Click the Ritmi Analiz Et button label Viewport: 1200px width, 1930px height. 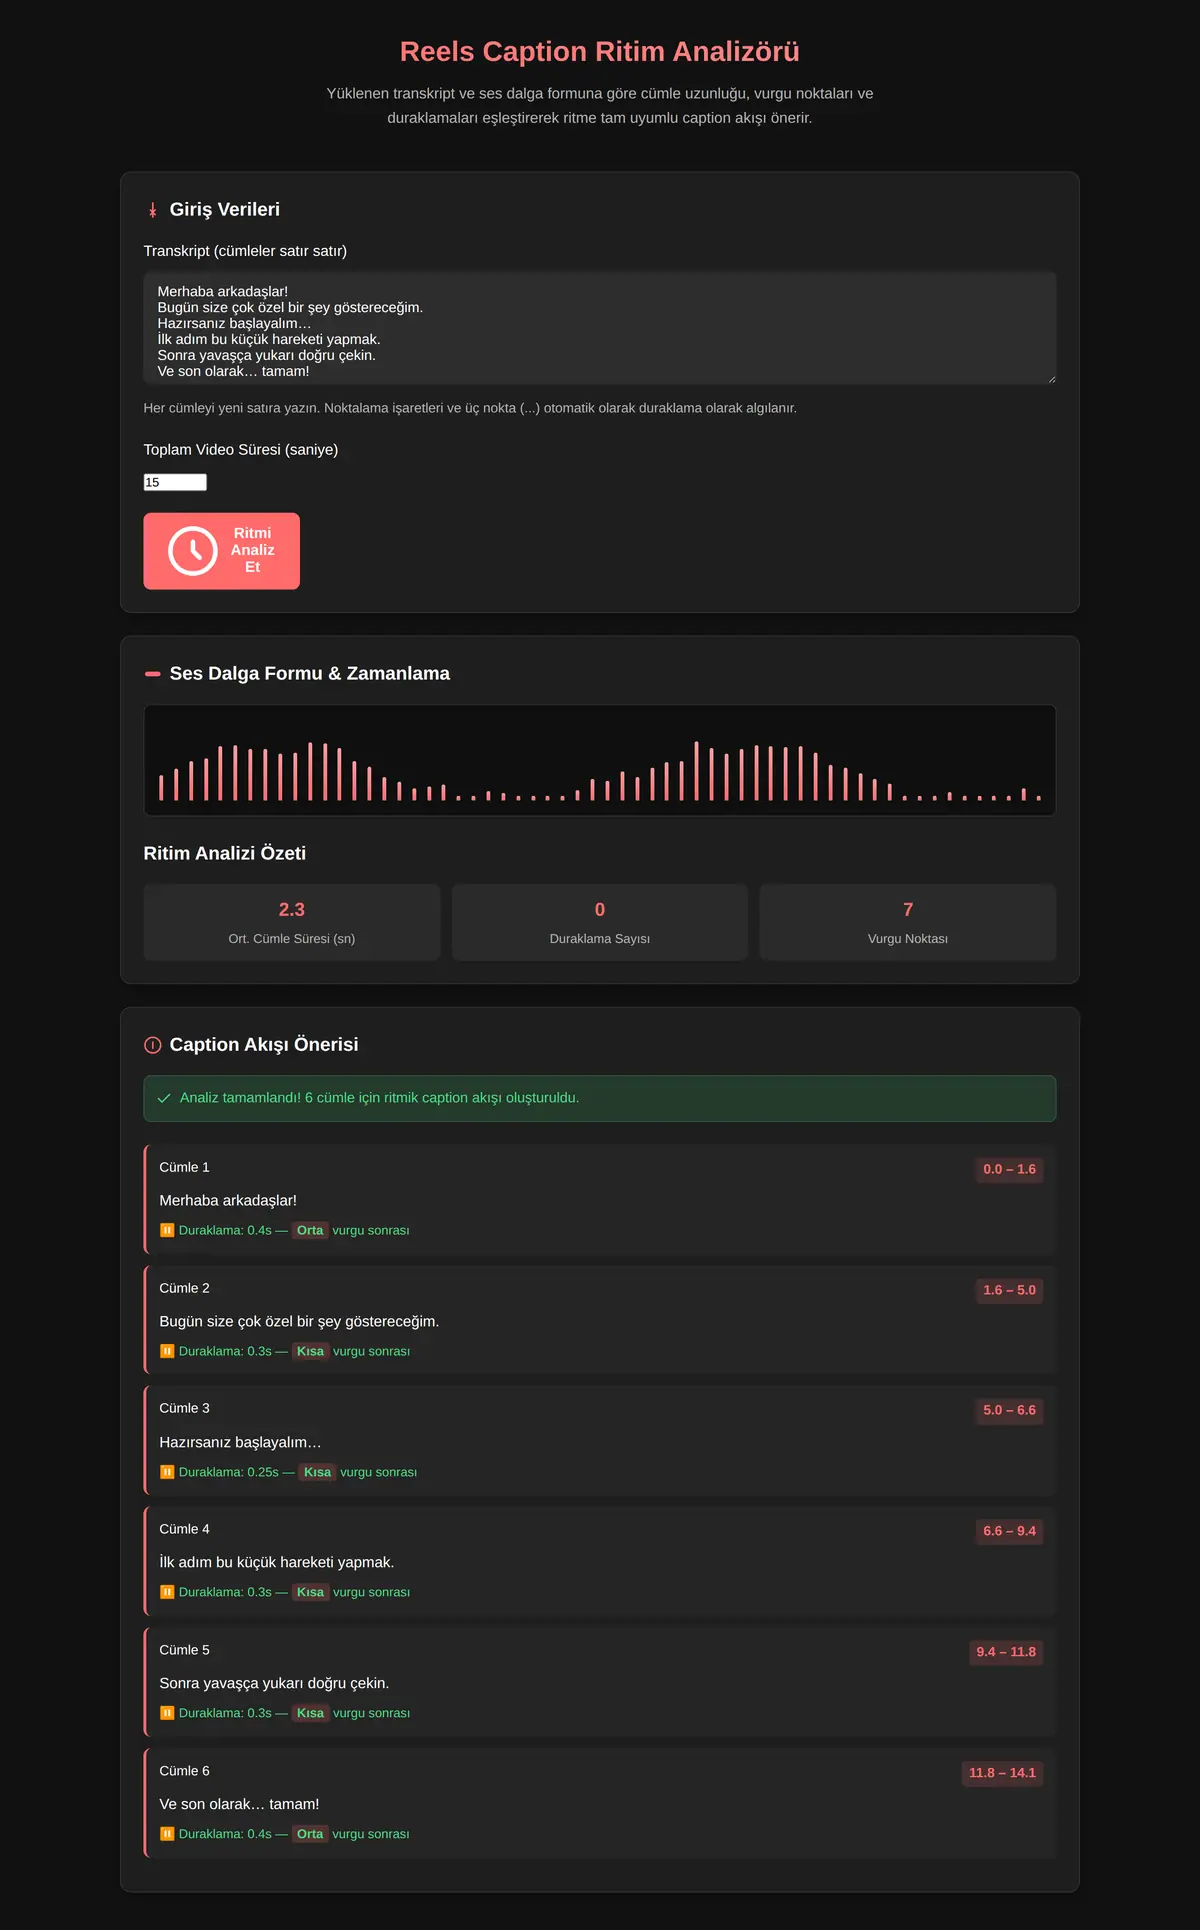[253, 550]
